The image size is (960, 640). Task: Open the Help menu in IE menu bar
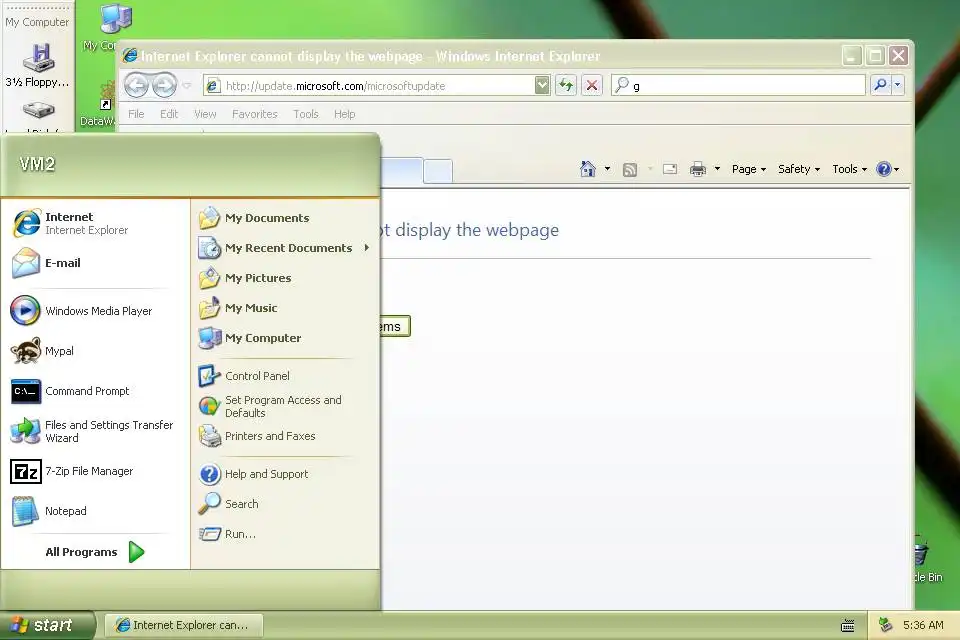[x=345, y=114]
